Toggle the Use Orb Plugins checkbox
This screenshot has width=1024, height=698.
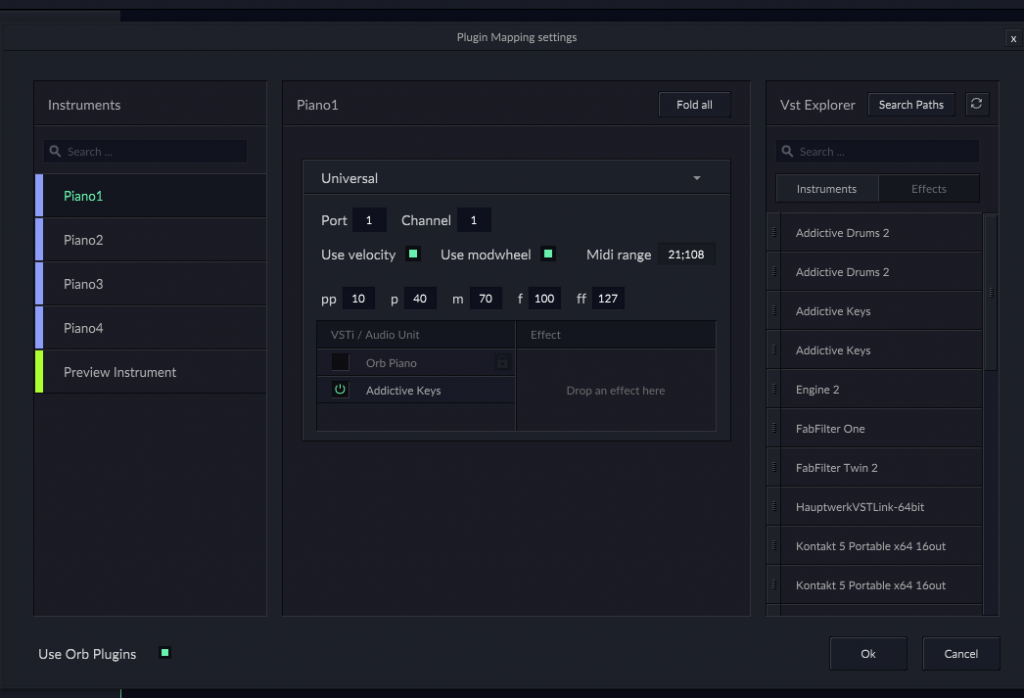point(165,653)
